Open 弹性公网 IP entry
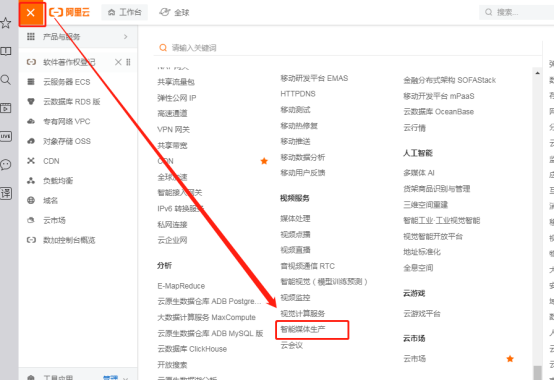 tap(177, 98)
